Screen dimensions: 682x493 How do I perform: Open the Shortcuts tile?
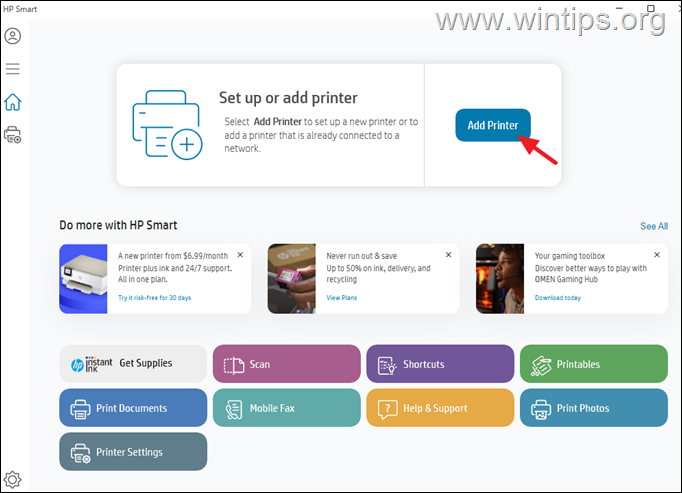(440, 364)
